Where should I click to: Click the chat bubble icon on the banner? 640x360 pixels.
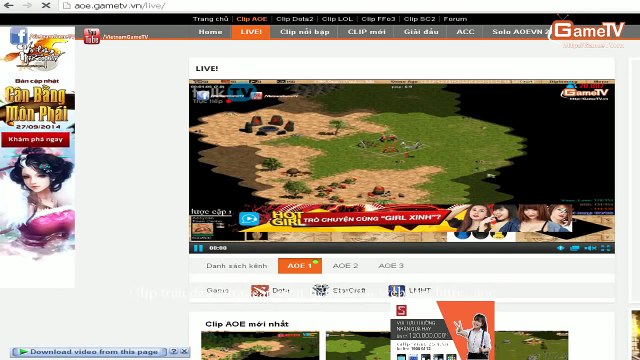pyautogui.click(x=249, y=219)
